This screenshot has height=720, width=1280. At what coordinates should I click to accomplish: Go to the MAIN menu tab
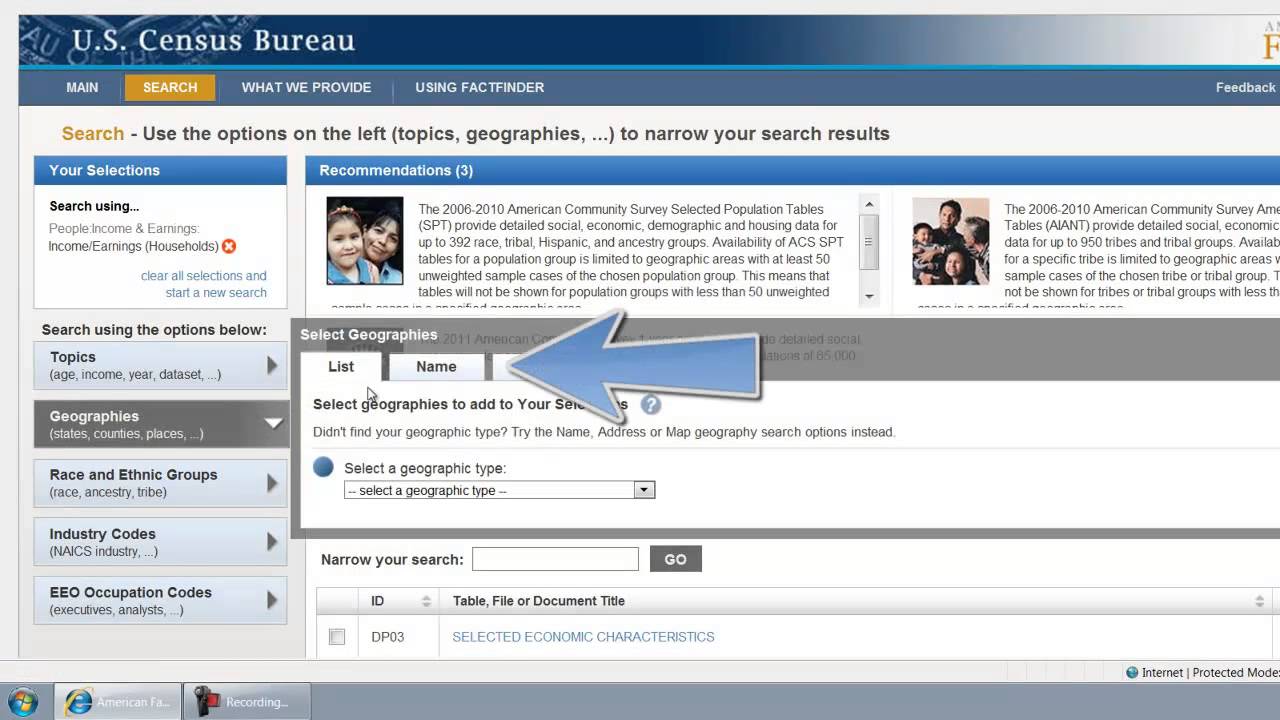coord(82,87)
